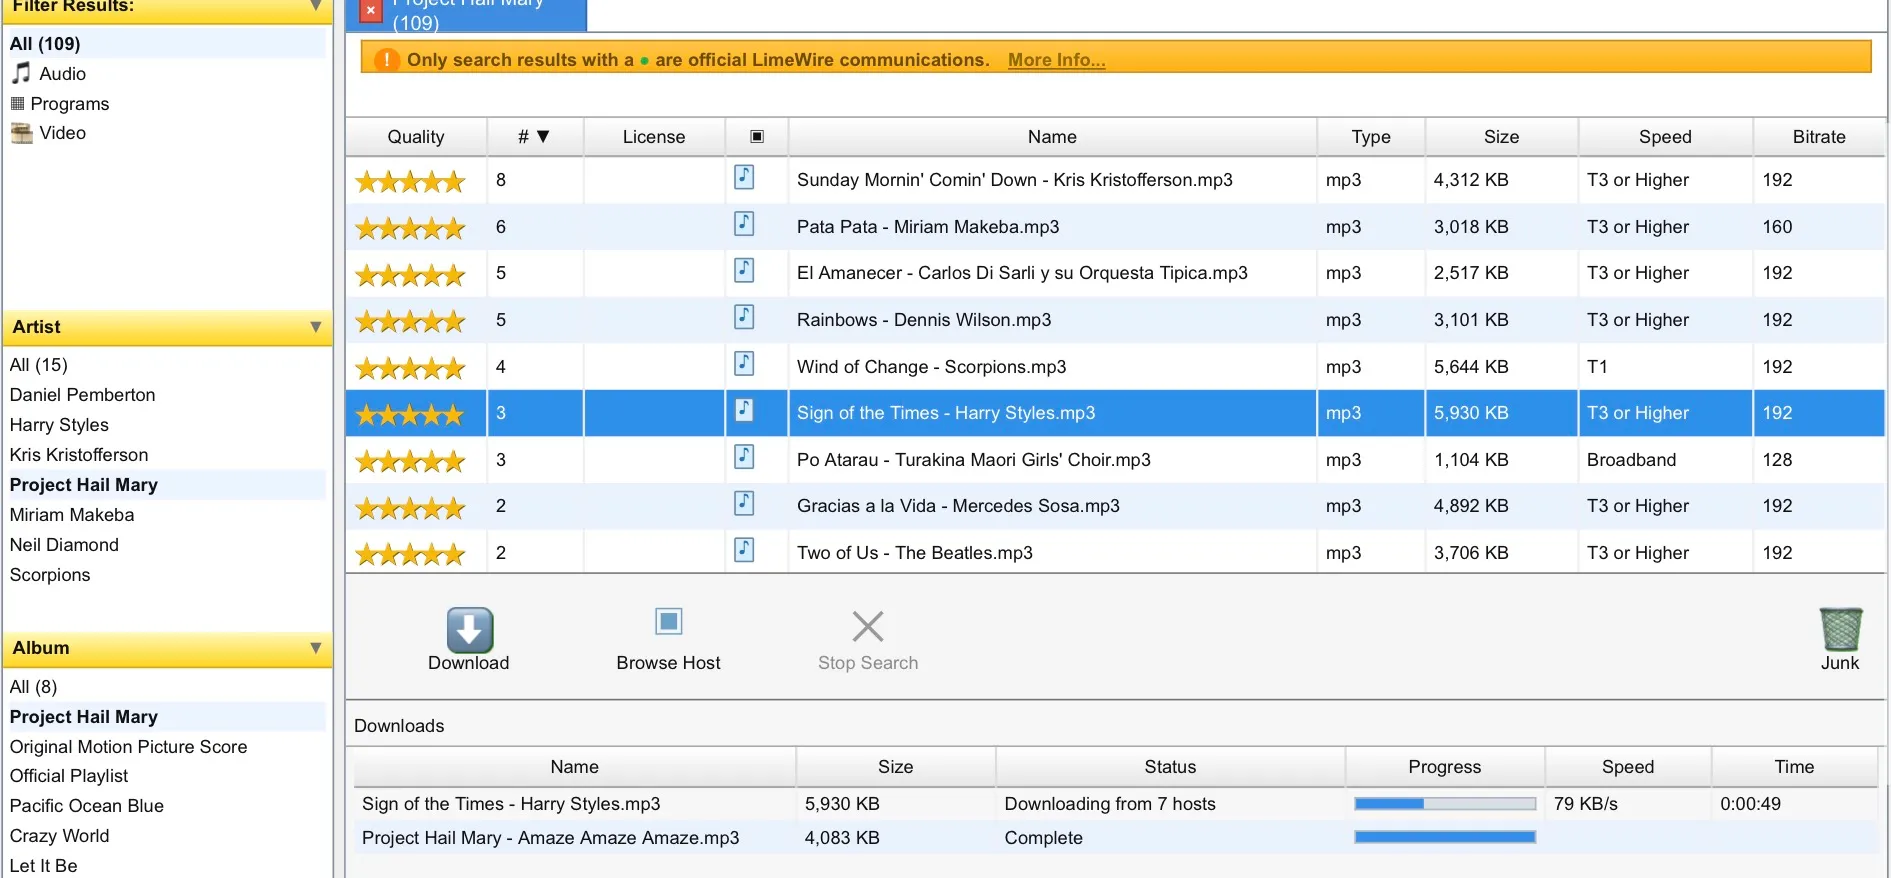
Task: Sort by the License column header
Action: pyautogui.click(x=654, y=137)
